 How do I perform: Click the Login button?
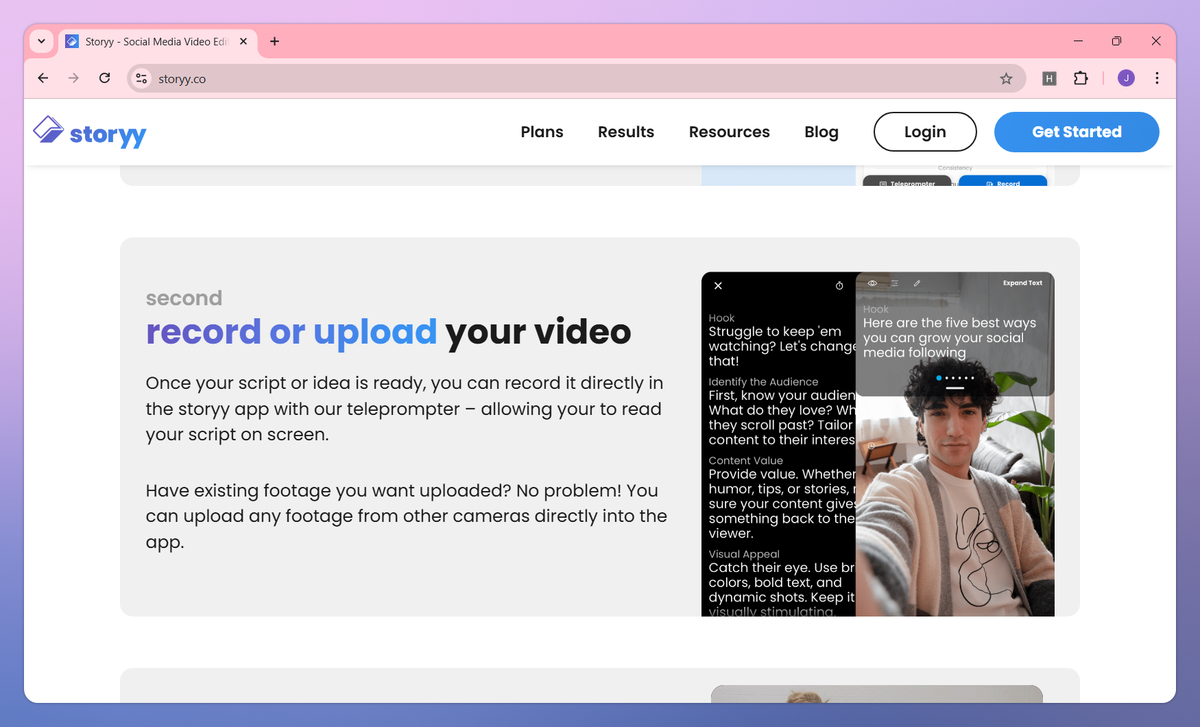[925, 132]
